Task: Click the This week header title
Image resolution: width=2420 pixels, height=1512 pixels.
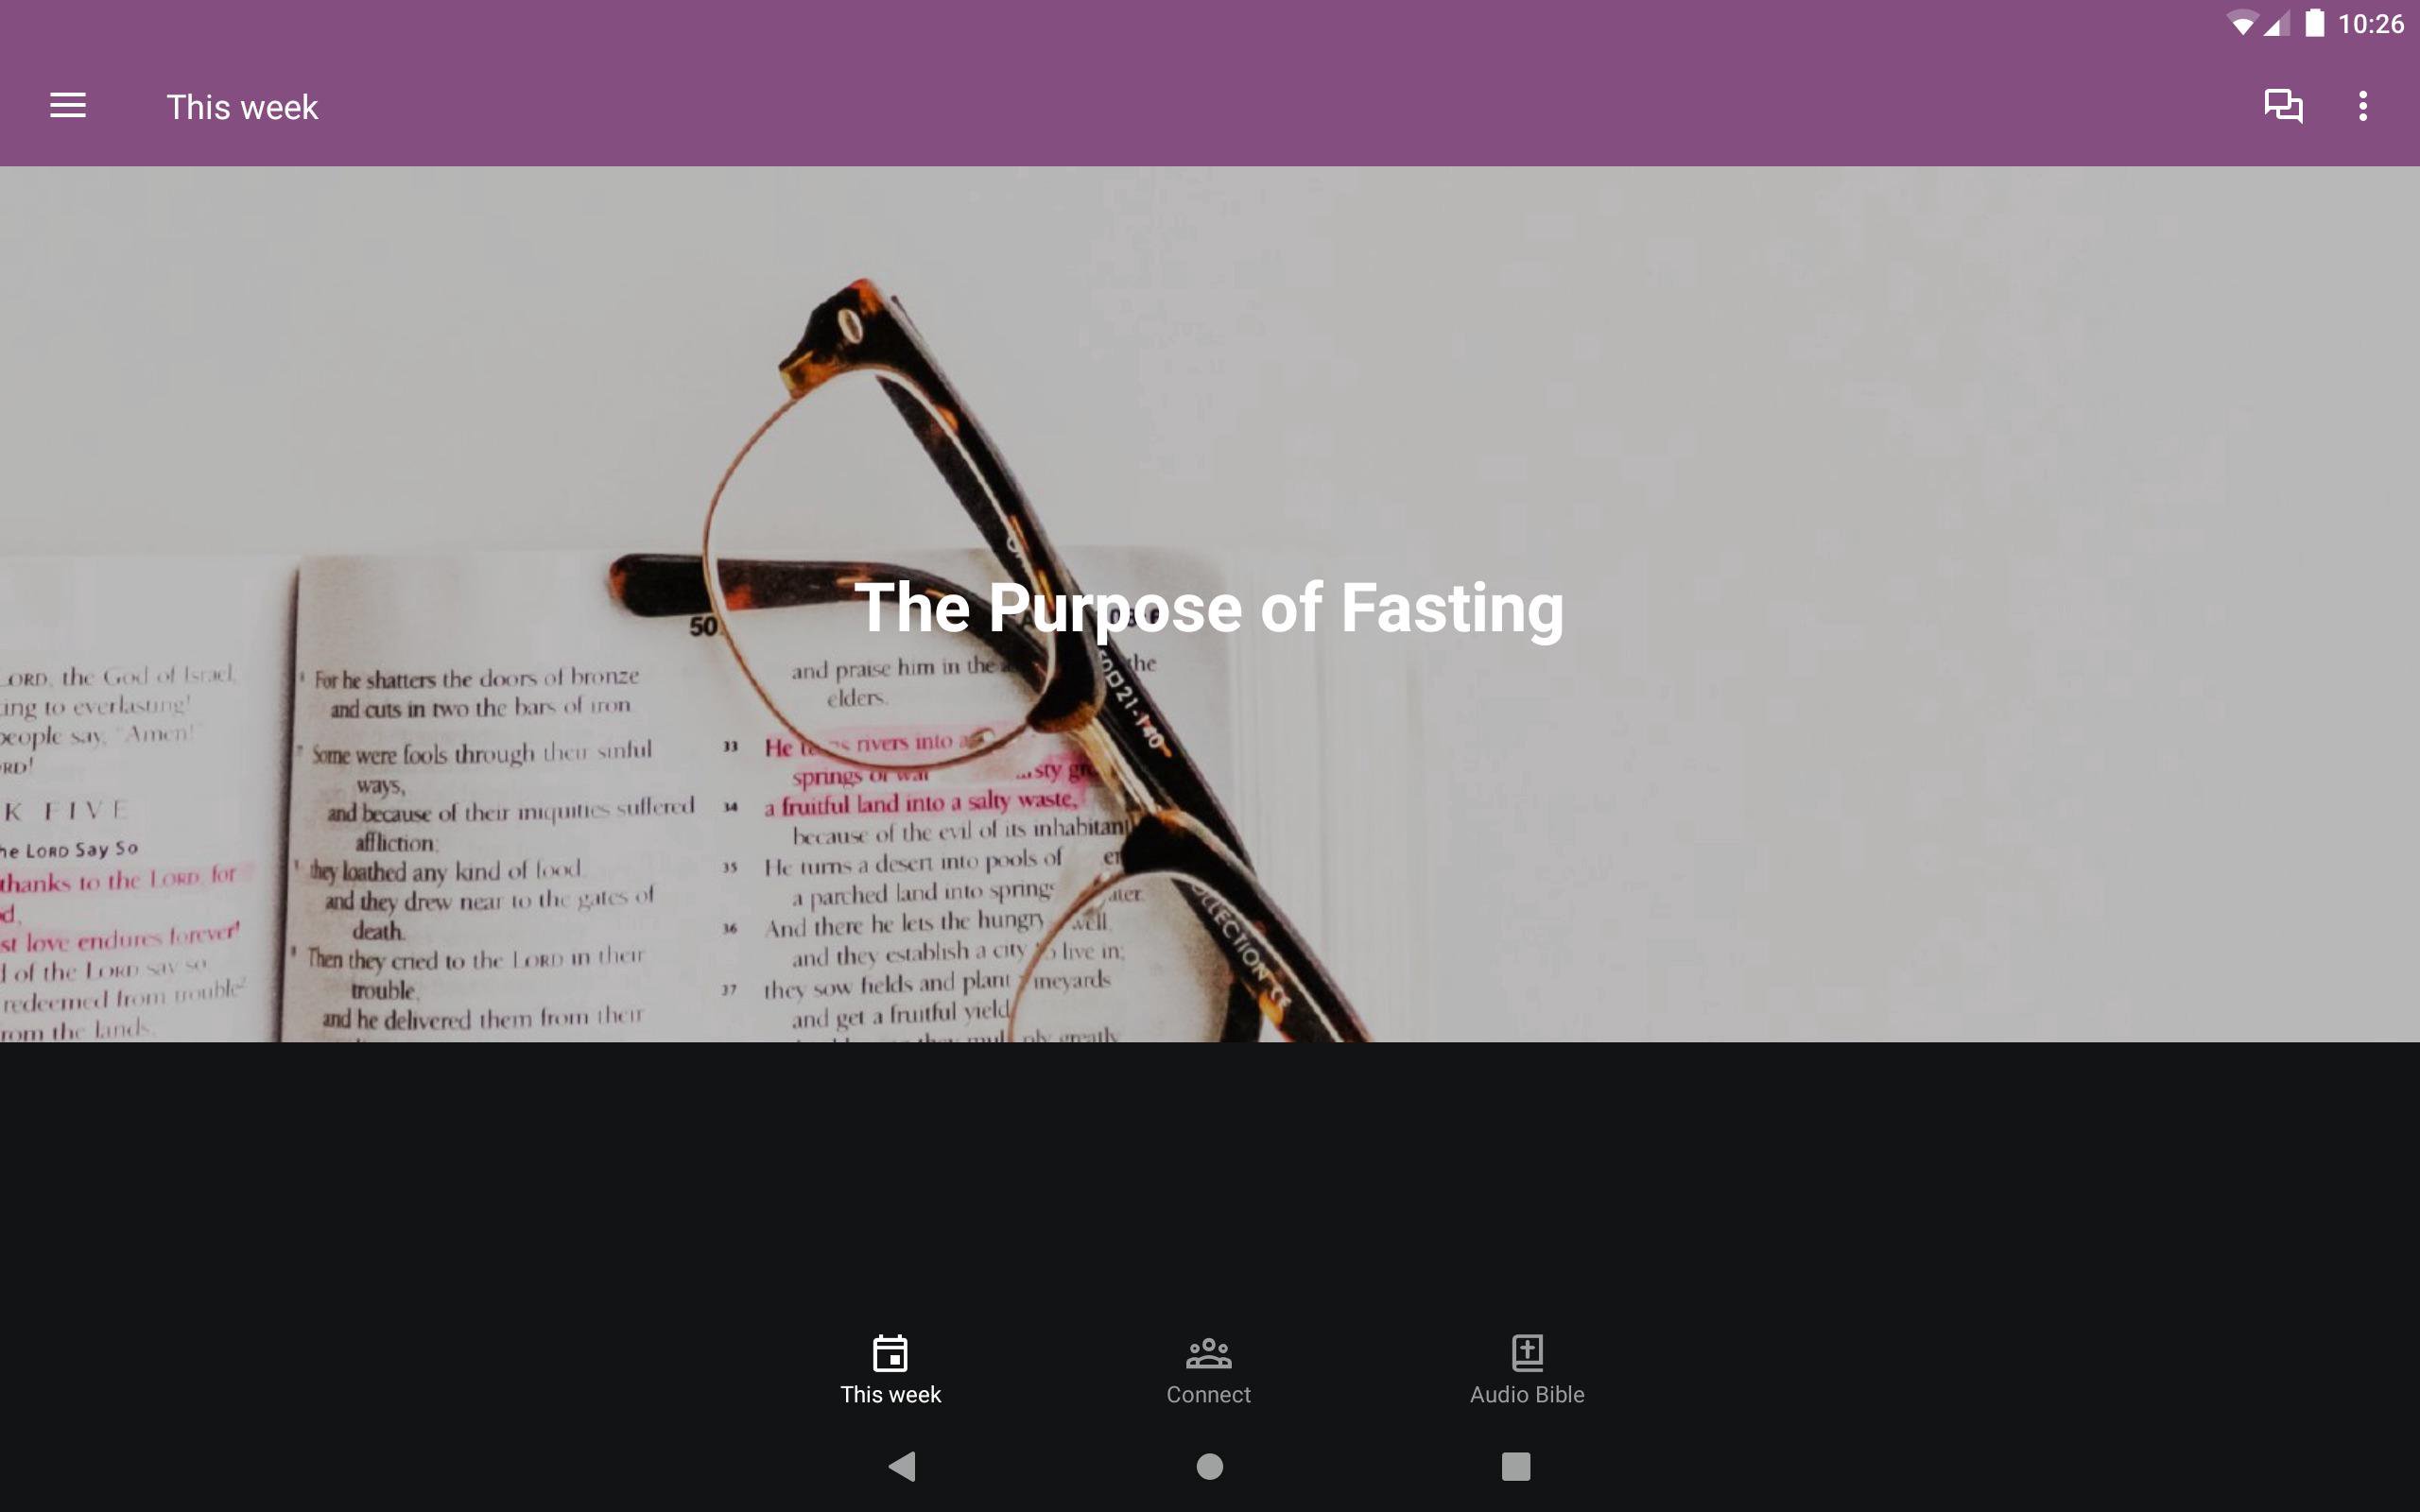Action: click(x=242, y=107)
